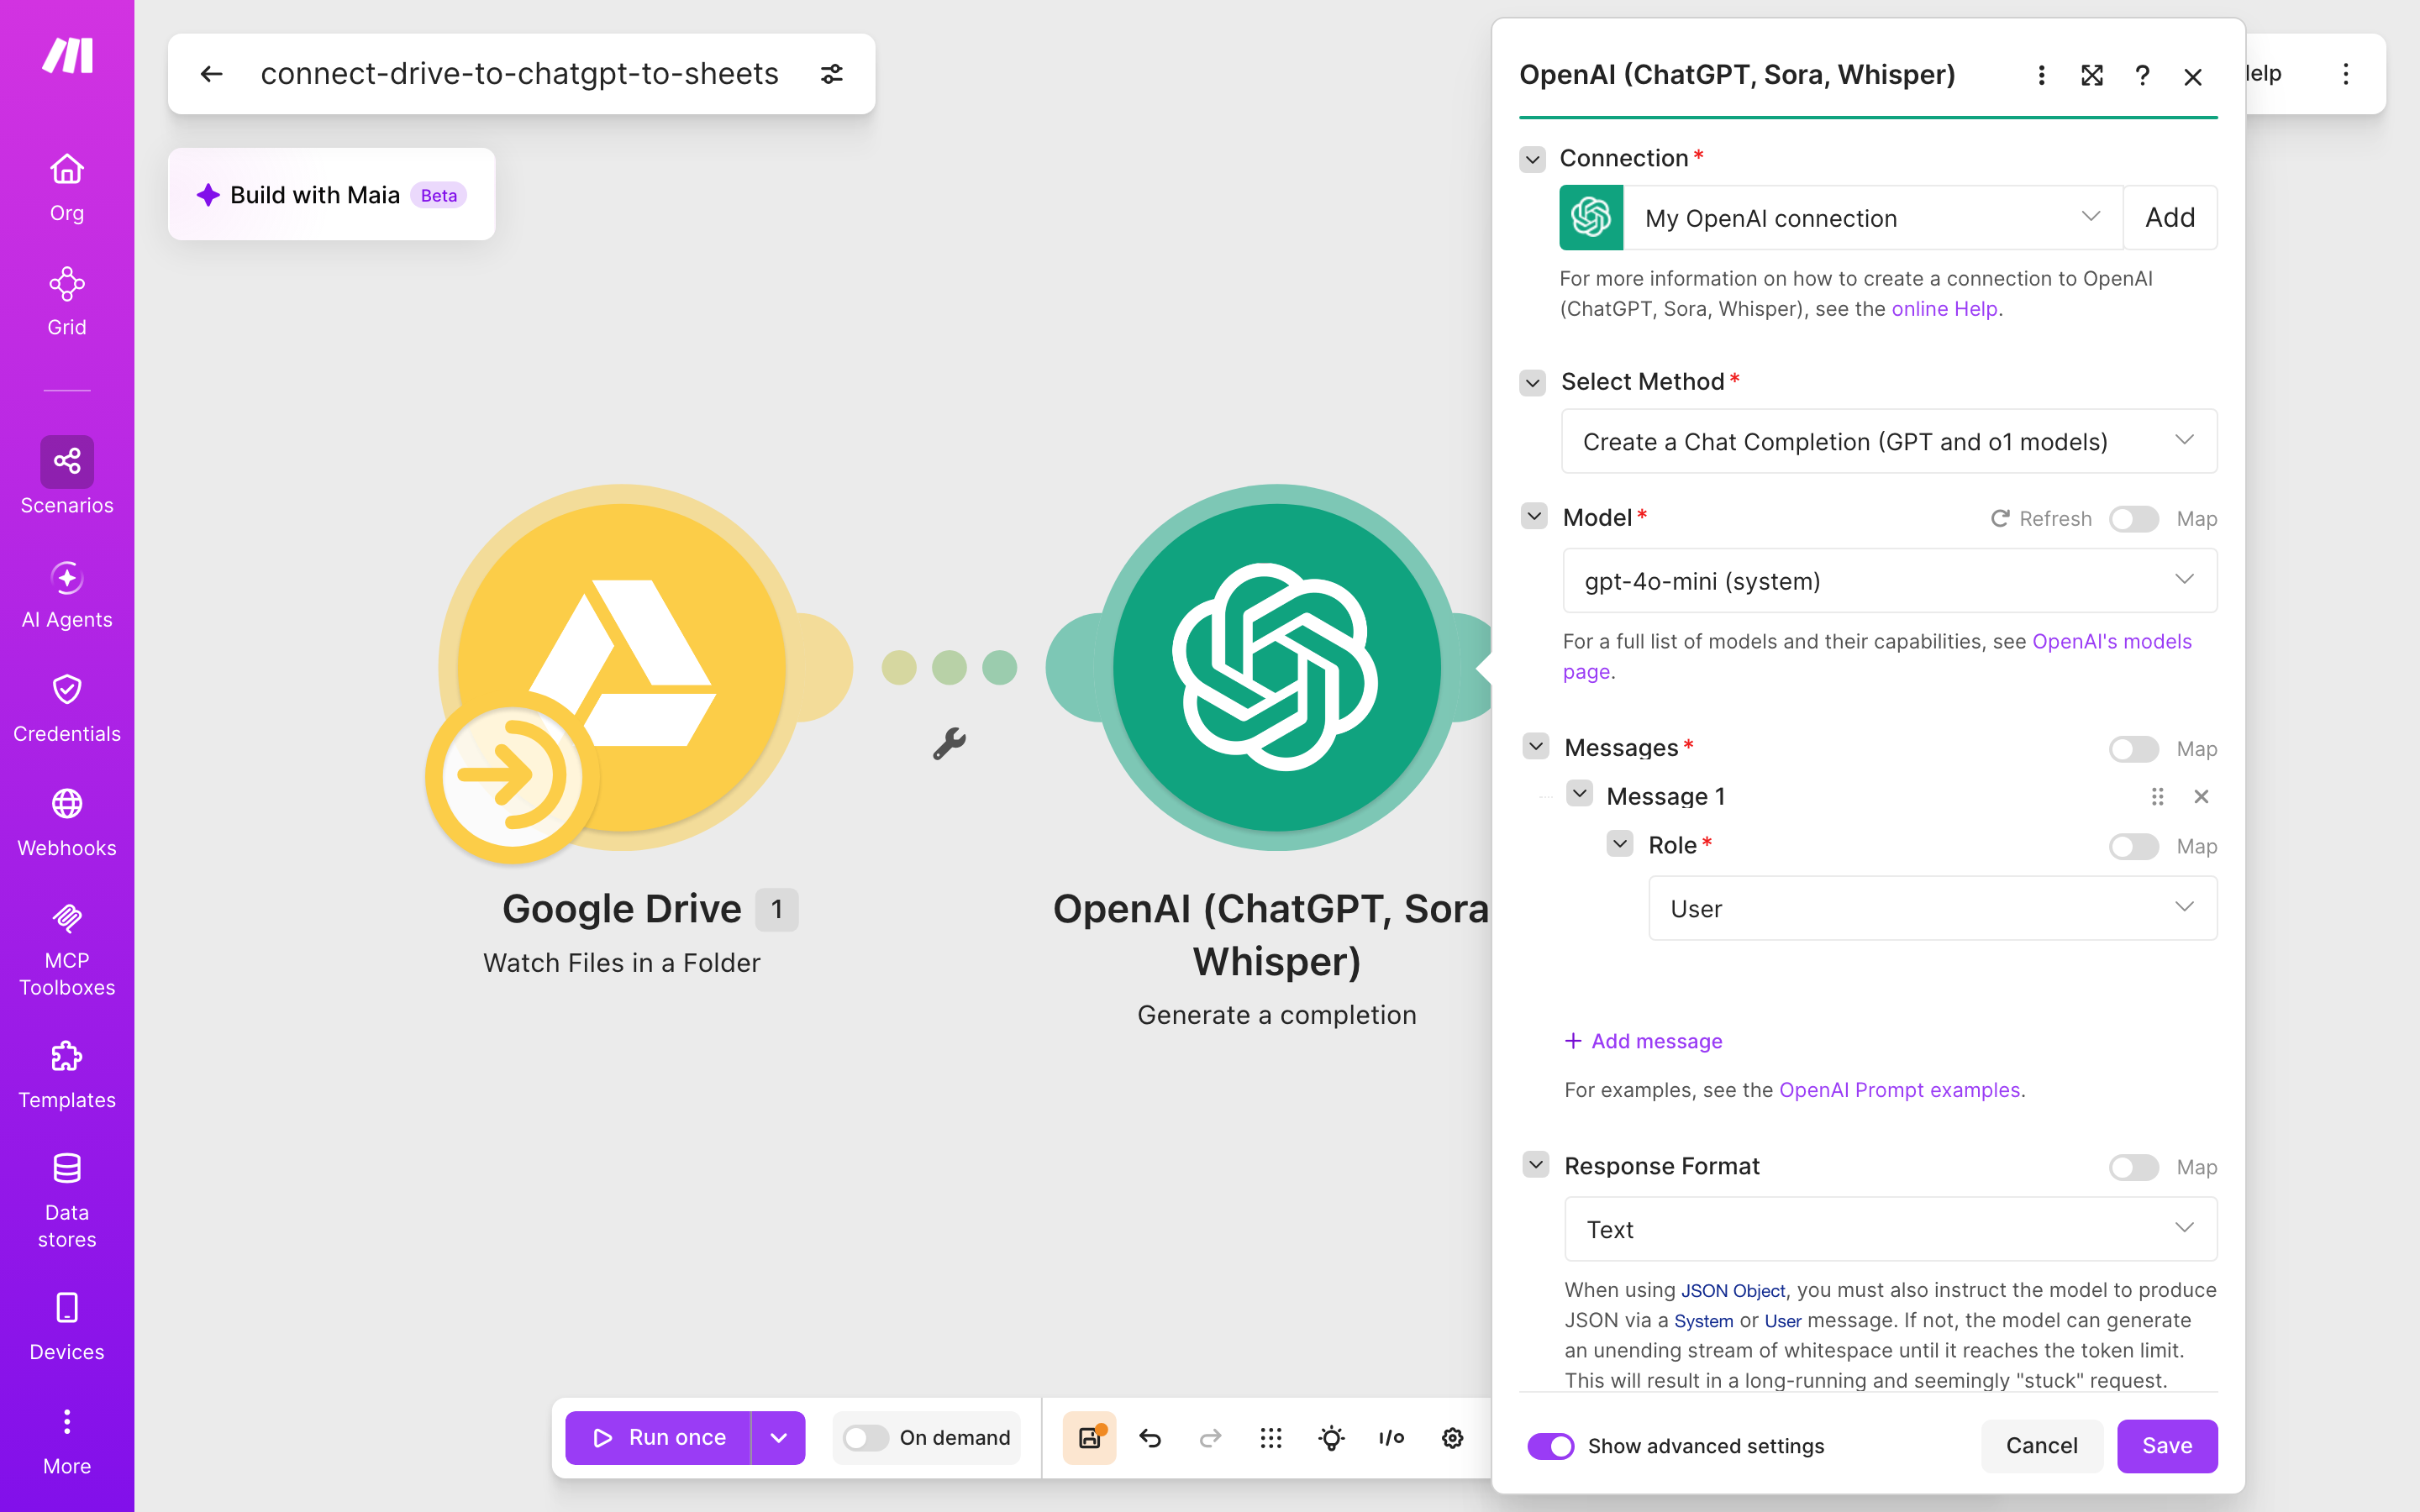Collapse the Connection section
The height and width of the screenshot is (1512, 2420).
[1532, 159]
